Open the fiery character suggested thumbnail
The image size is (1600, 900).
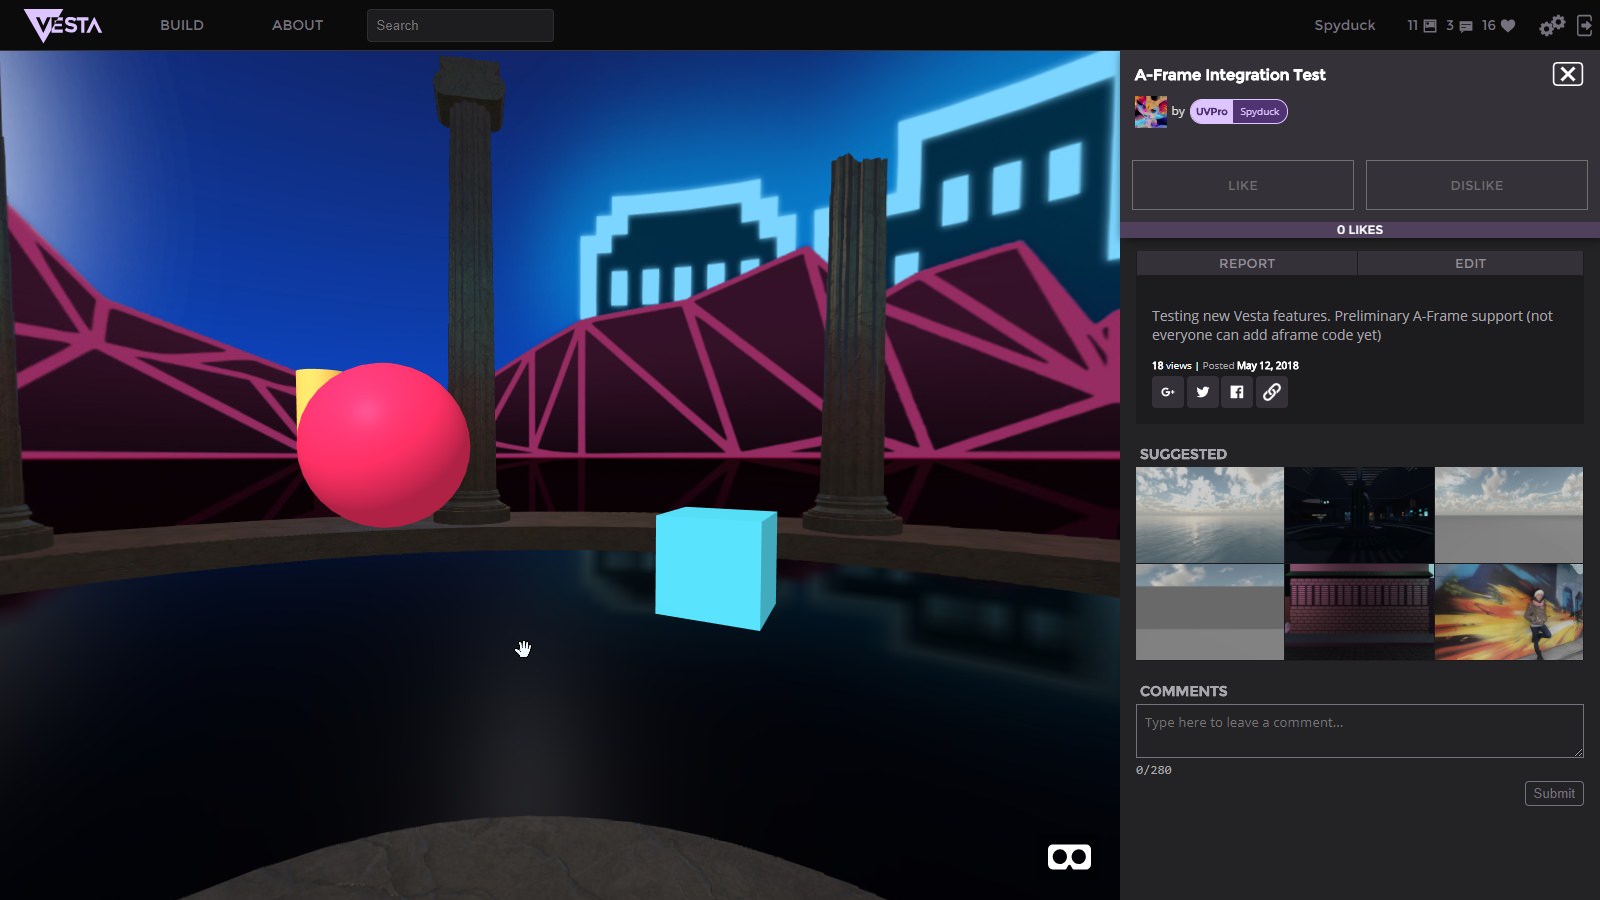(1509, 612)
